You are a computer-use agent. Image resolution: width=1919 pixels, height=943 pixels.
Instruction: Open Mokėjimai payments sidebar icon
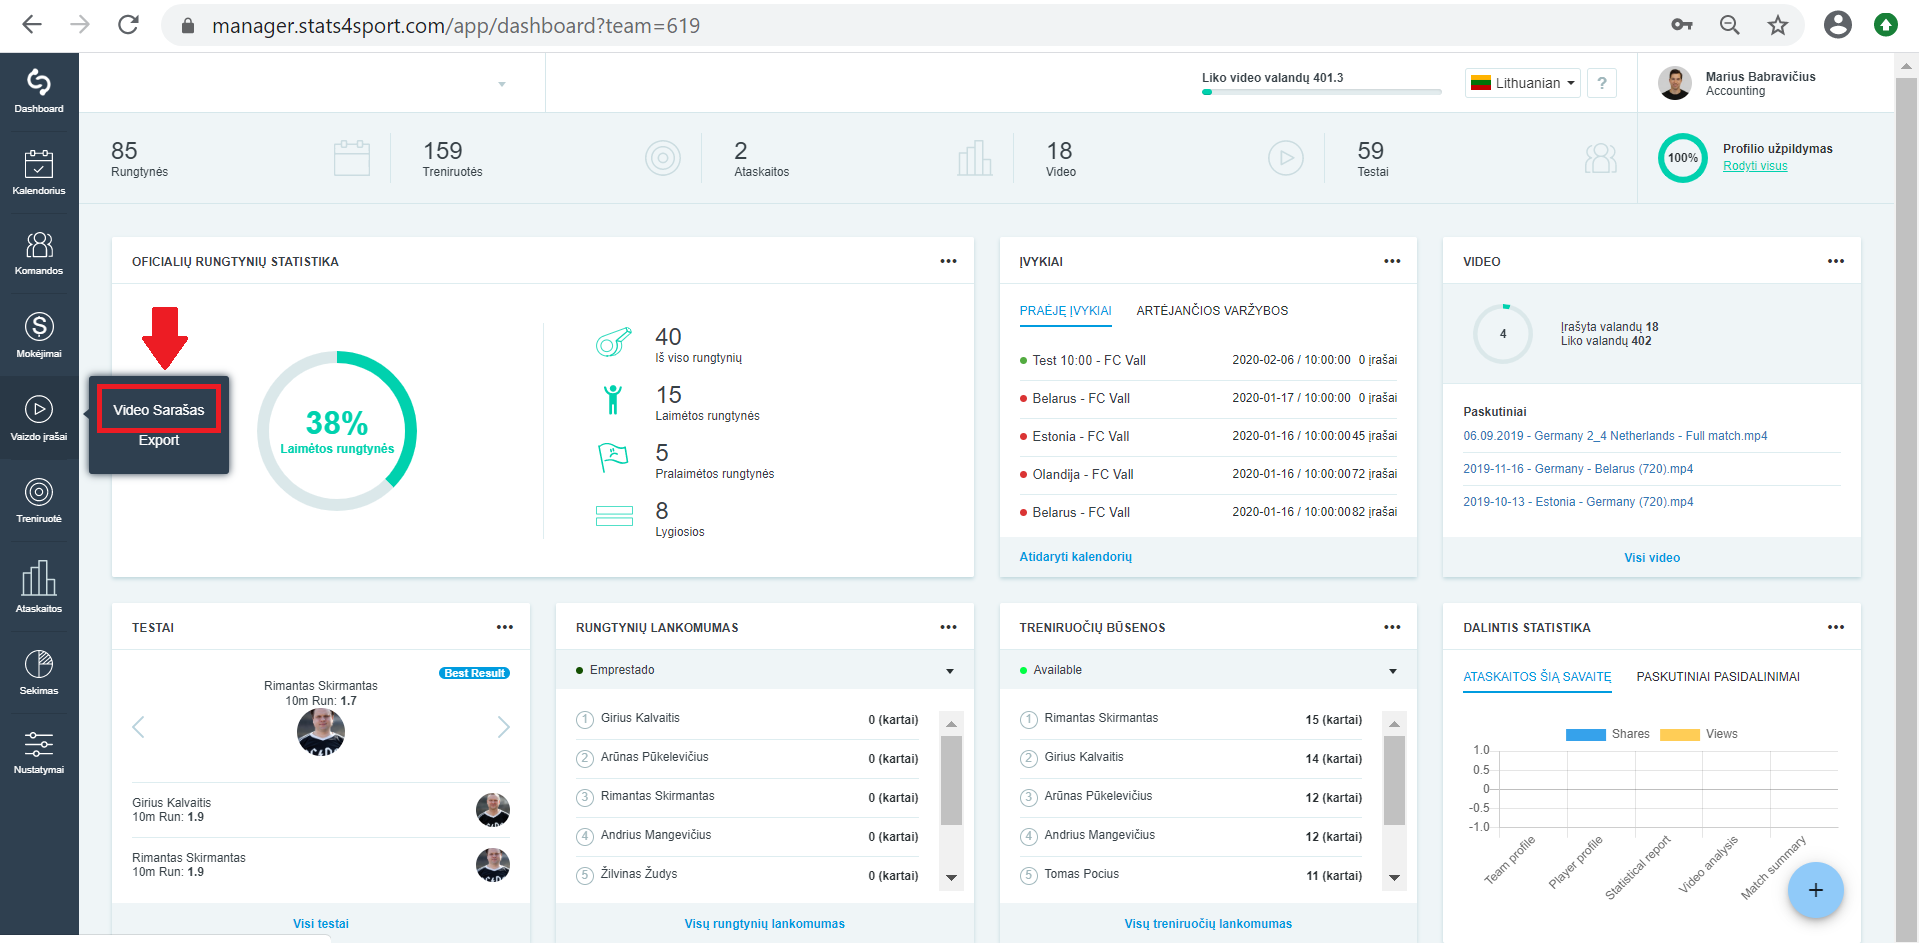pyautogui.click(x=39, y=334)
